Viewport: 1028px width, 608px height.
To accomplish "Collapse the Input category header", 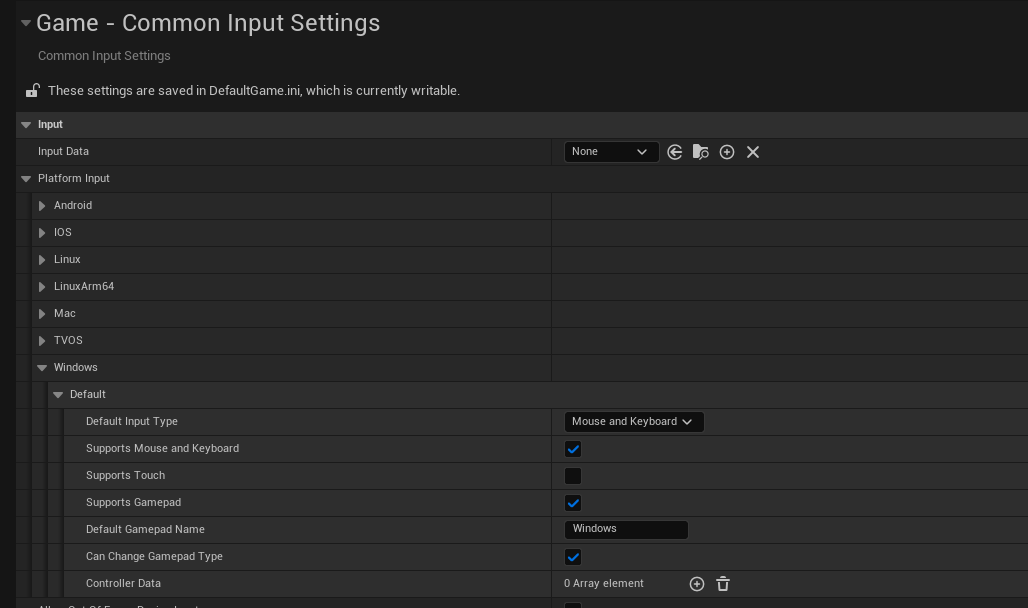I will (x=26, y=125).
